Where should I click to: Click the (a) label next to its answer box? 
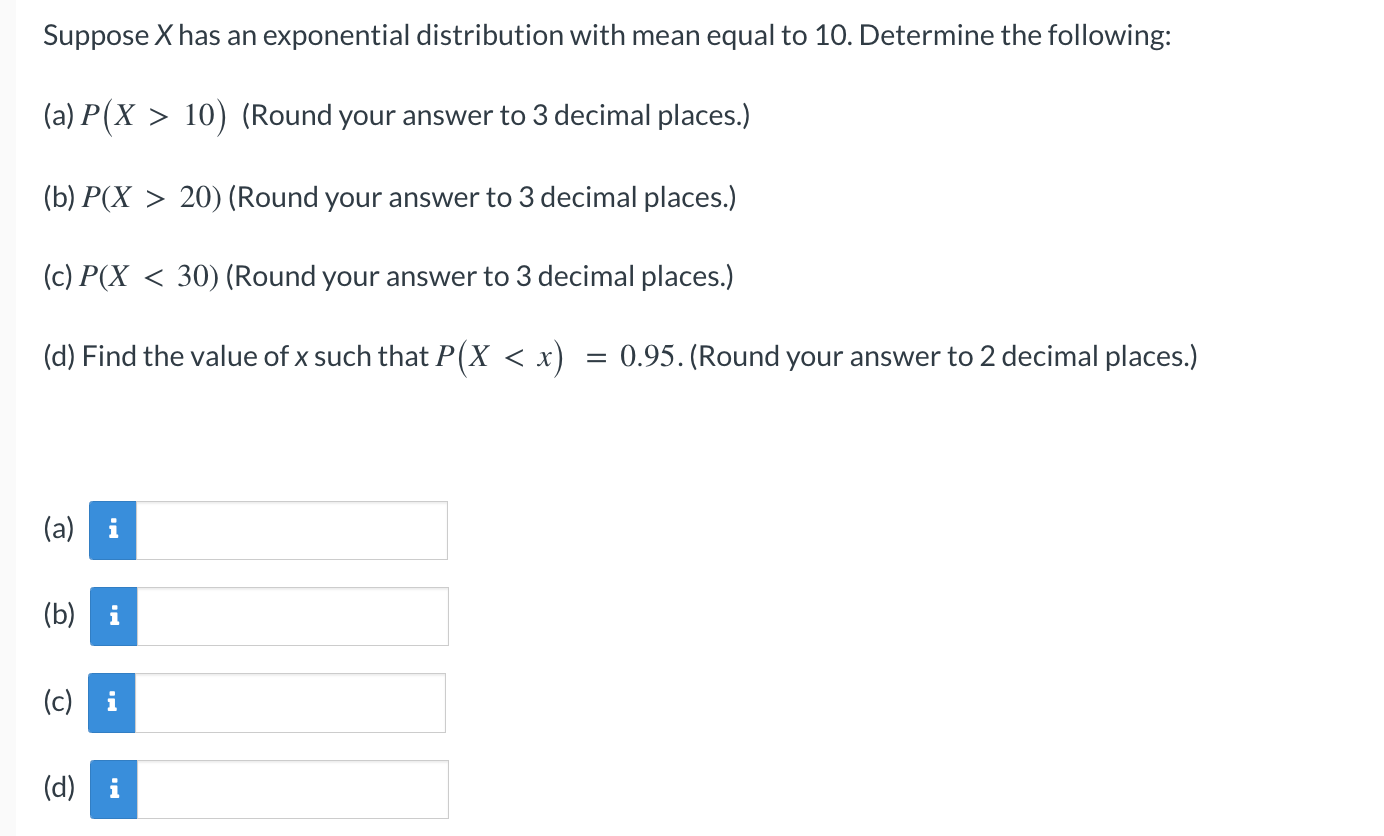pyautogui.click(x=58, y=529)
